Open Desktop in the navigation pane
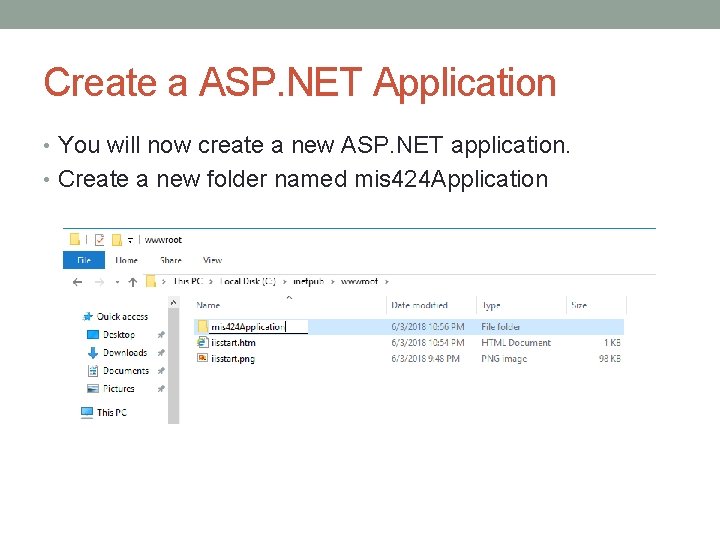The height and width of the screenshot is (540, 720). pyautogui.click(x=119, y=335)
